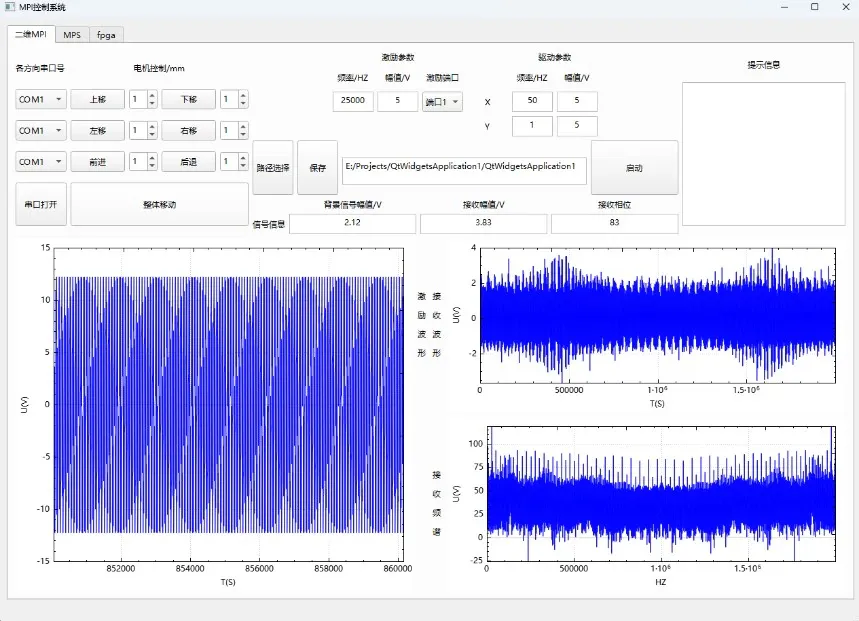This screenshot has width=859, height=621.
Task: Click the 激励波形 excitation waveform plot
Action: pos(229,404)
